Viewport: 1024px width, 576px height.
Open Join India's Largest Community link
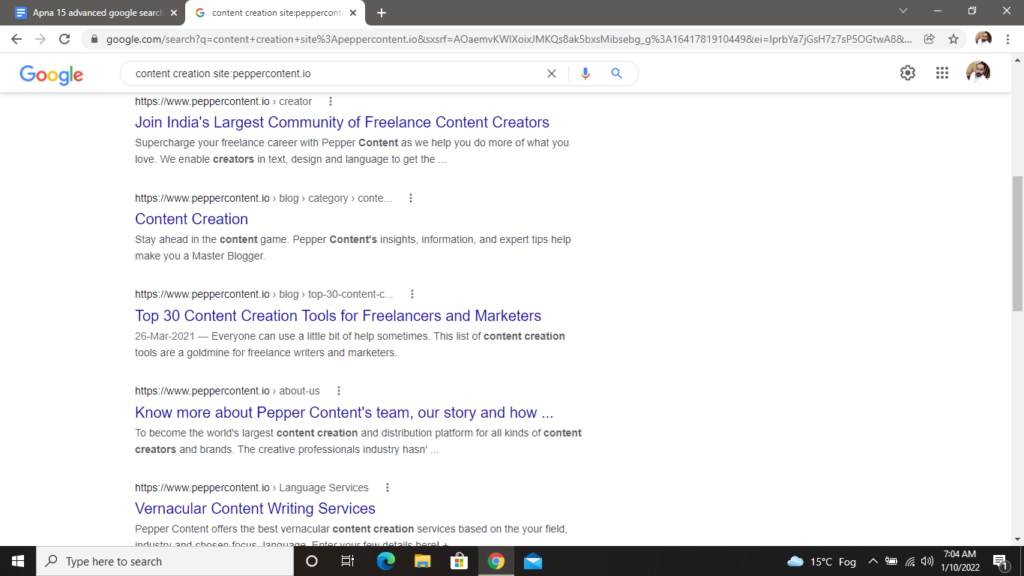pyautogui.click(x=342, y=123)
